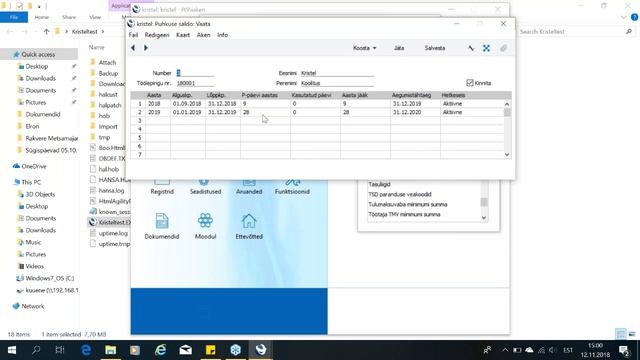The width and height of the screenshot is (640, 360).
Task: Click the workflow line icon in toolbar
Action: pos(471,48)
